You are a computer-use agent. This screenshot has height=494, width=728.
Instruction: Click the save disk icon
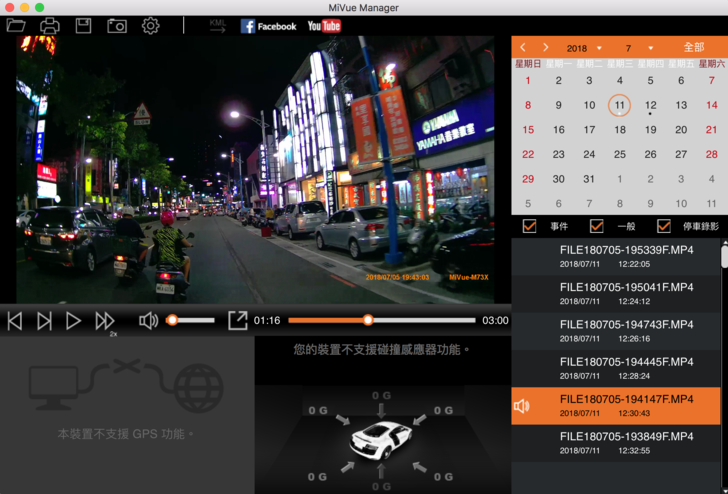(84, 25)
